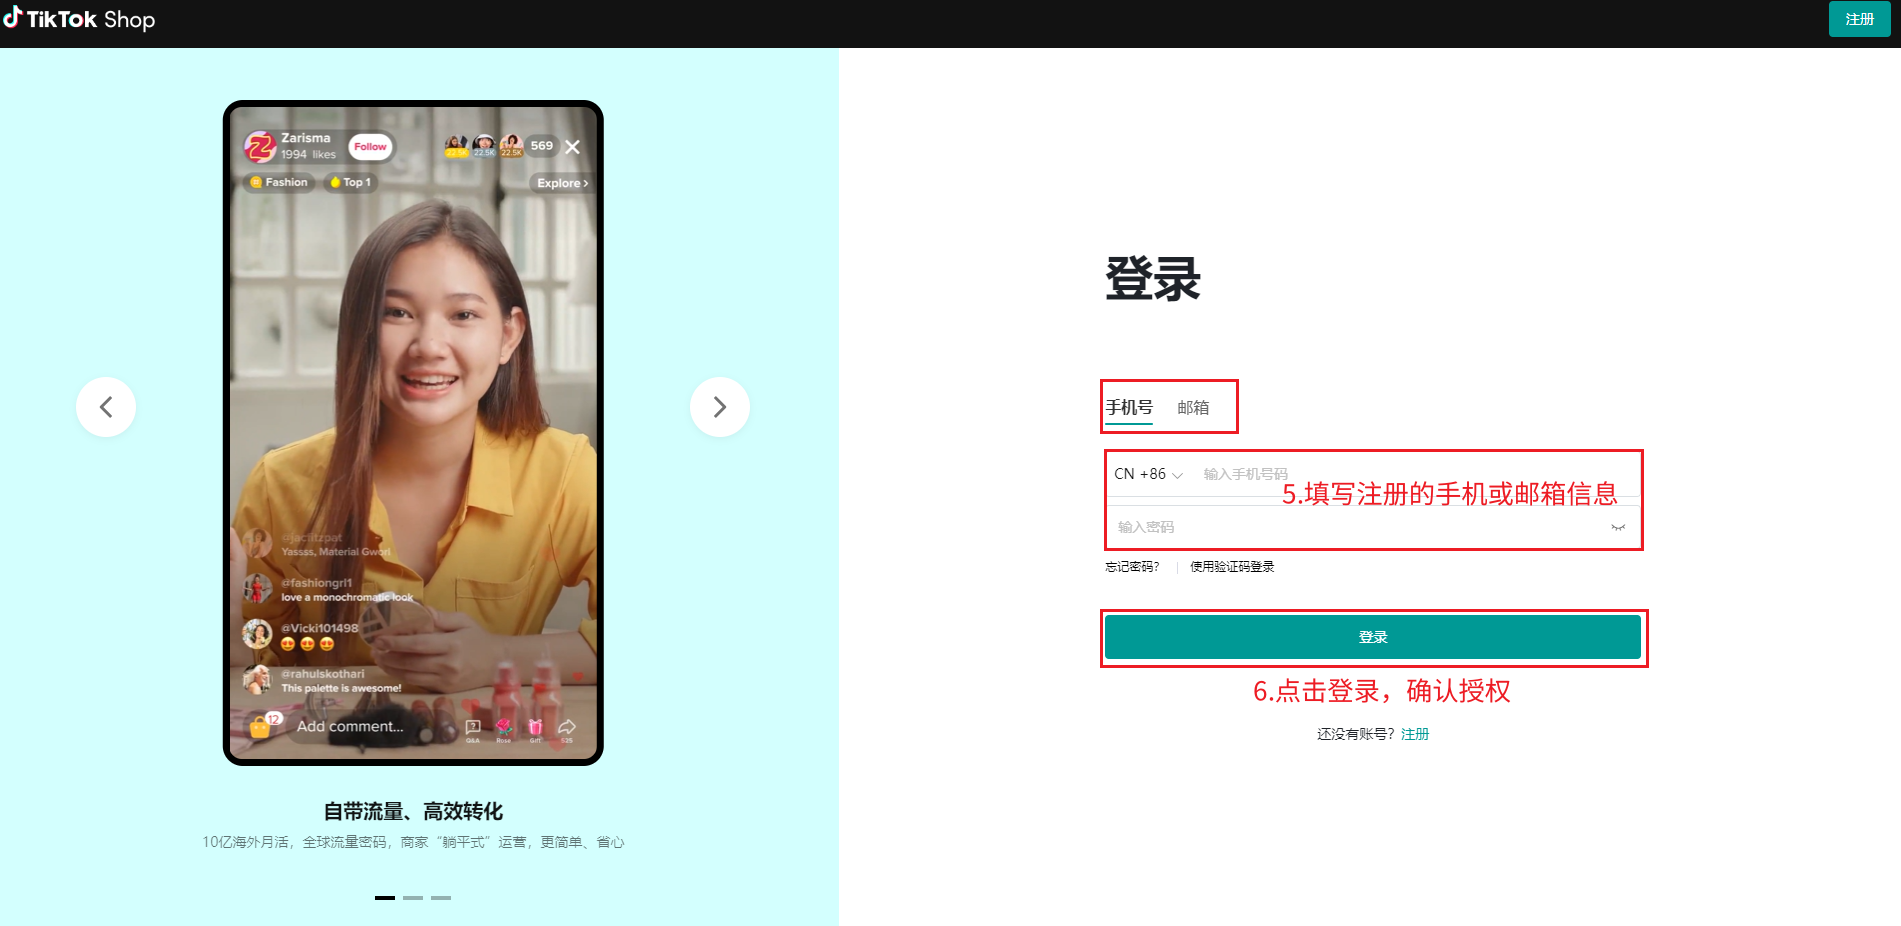Click the previous slide arrow
1901x926 pixels.
click(106, 407)
